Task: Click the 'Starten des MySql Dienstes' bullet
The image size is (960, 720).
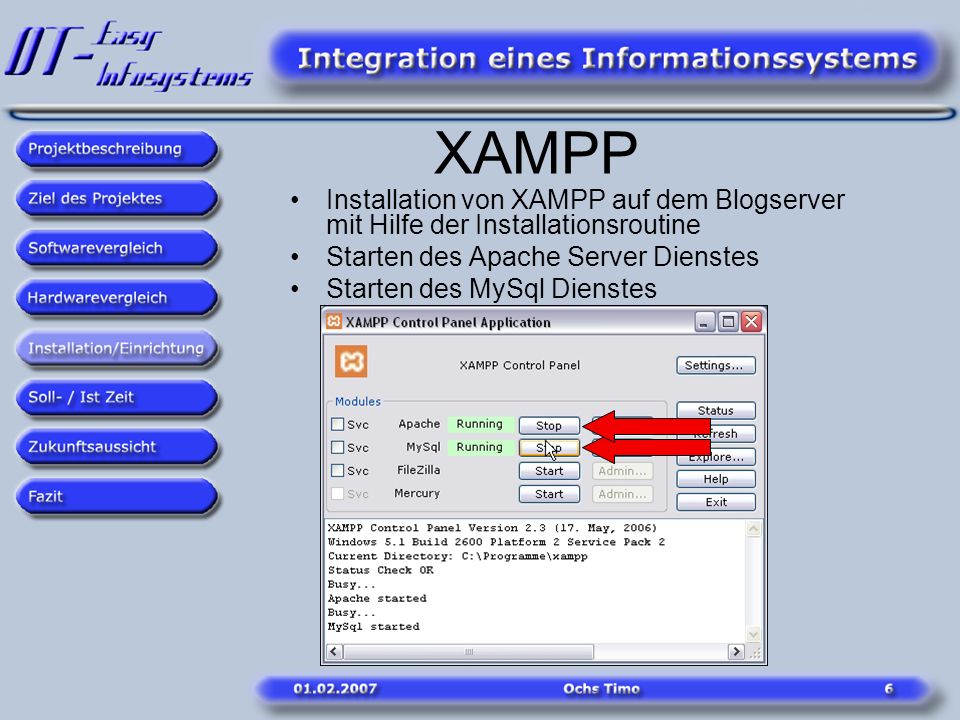Action: 491,288
